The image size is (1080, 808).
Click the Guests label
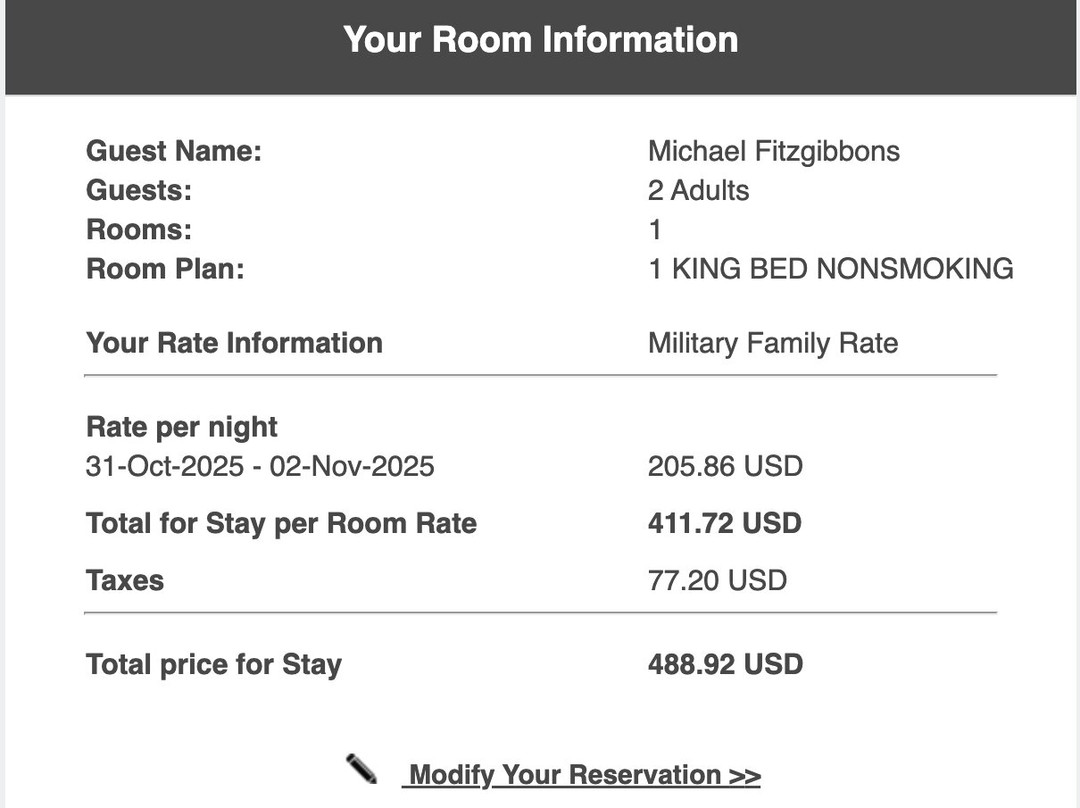(139, 190)
